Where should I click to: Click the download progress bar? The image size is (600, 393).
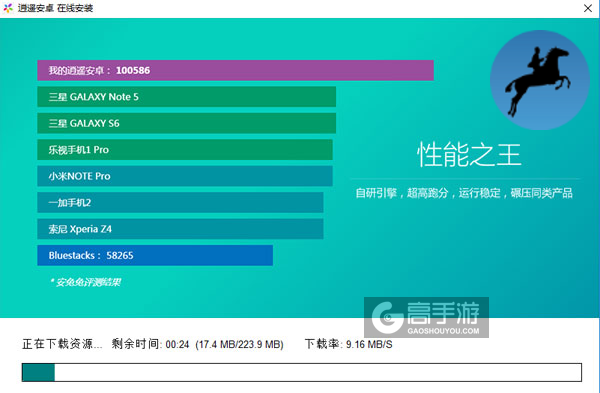(302, 372)
